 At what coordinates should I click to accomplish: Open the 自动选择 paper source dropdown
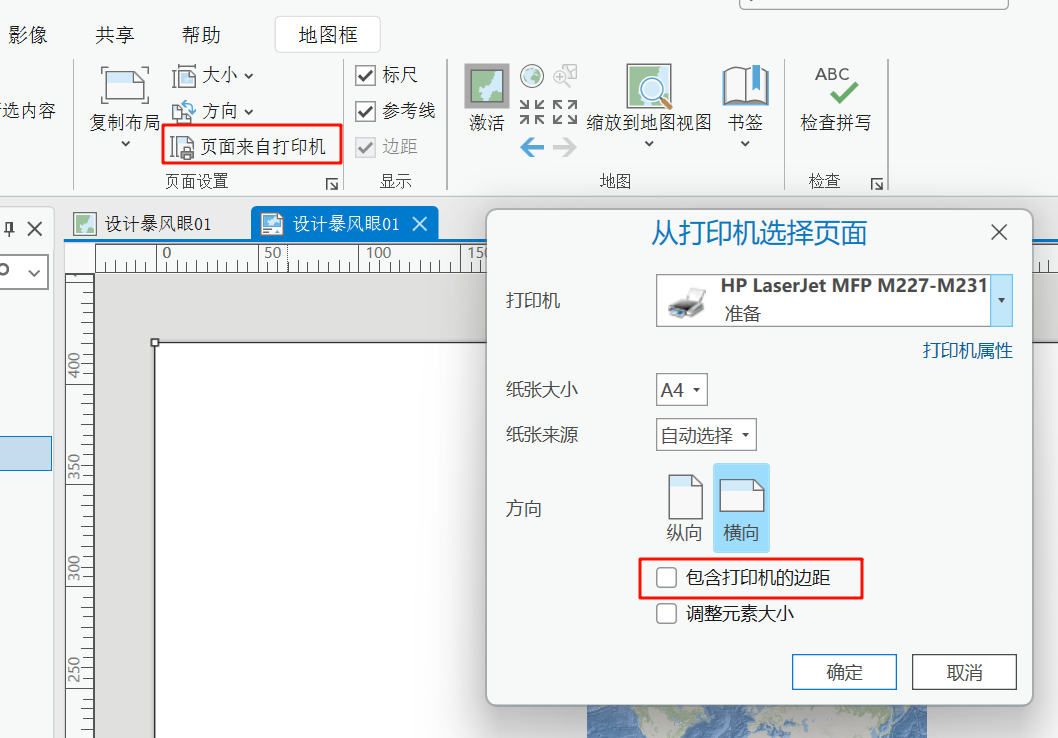pyautogui.click(x=706, y=435)
